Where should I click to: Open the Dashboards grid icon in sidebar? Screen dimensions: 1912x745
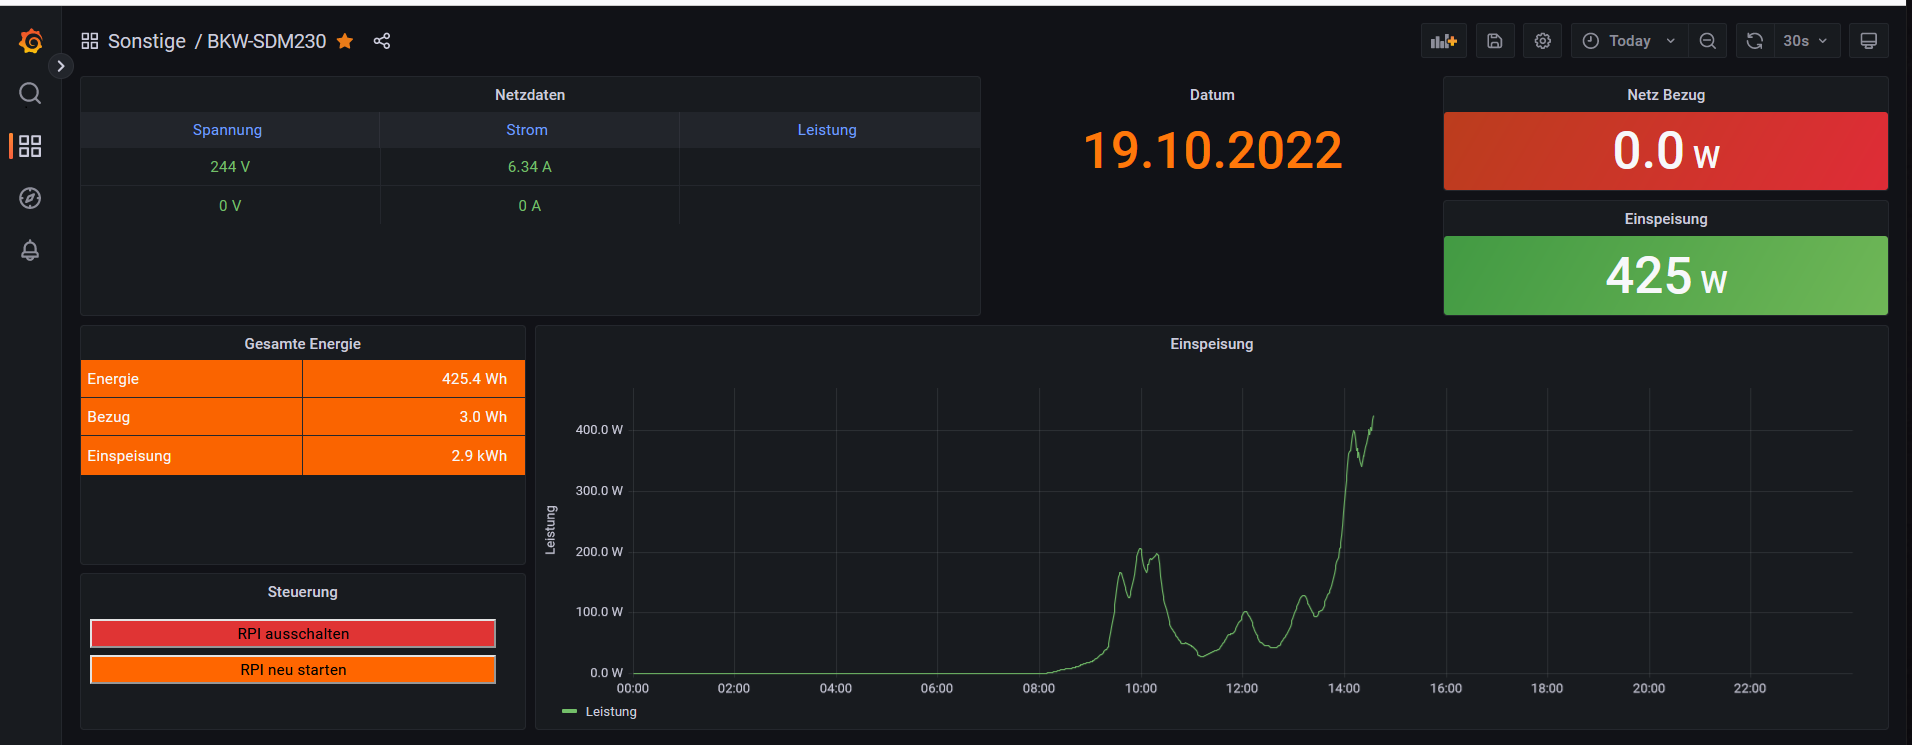[x=30, y=146]
